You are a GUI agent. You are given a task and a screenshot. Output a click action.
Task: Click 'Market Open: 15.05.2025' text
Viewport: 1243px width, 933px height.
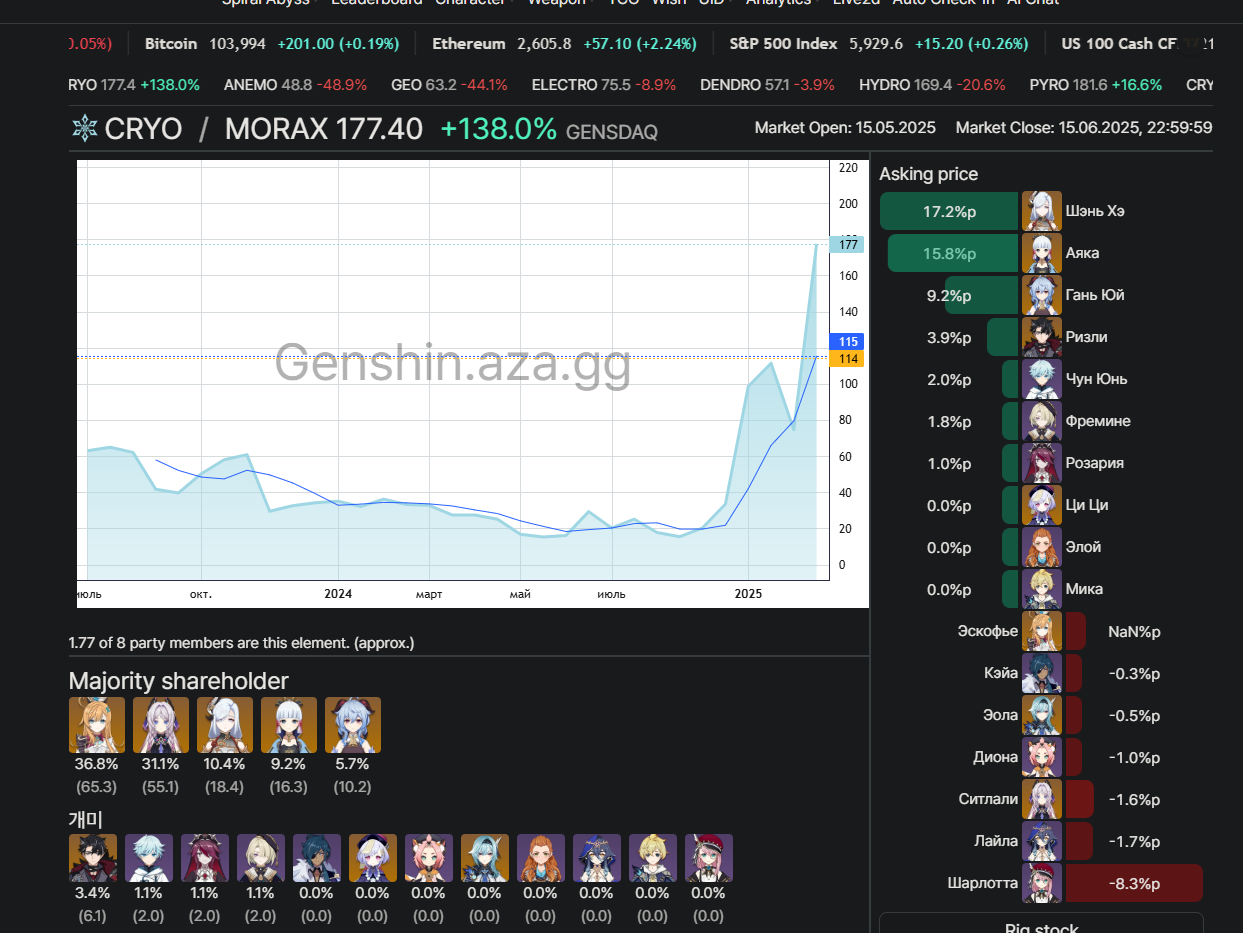tap(845, 128)
